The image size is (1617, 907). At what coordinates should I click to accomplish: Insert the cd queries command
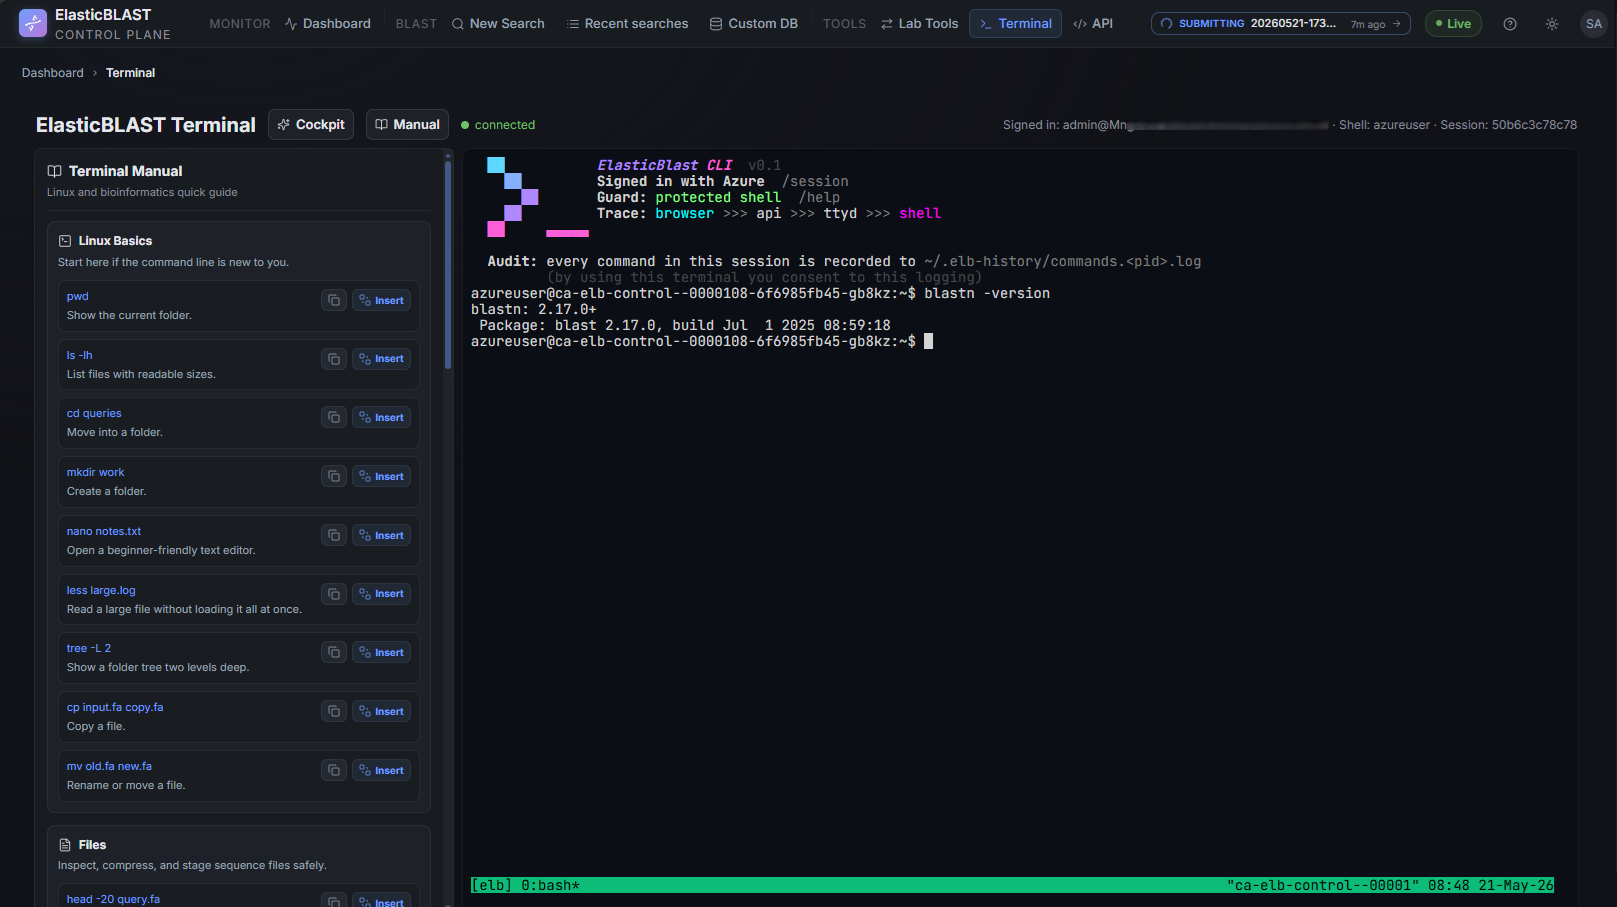[x=381, y=417]
